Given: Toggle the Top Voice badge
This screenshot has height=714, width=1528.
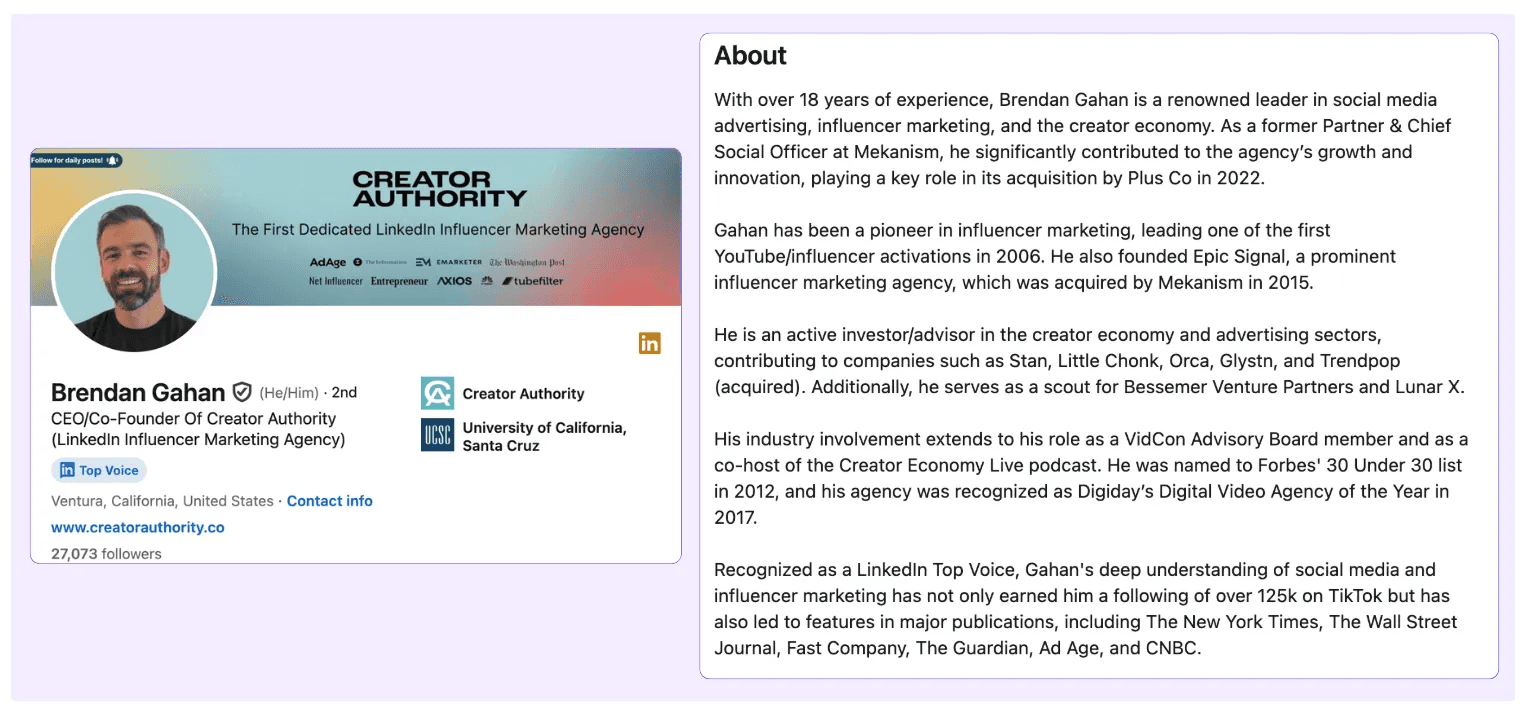Looking at the screenshot, I should click(98, 470).
